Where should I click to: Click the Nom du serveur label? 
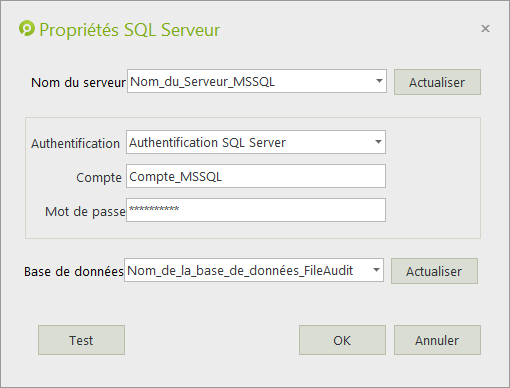pyautogui.click(x=78, y=82)
